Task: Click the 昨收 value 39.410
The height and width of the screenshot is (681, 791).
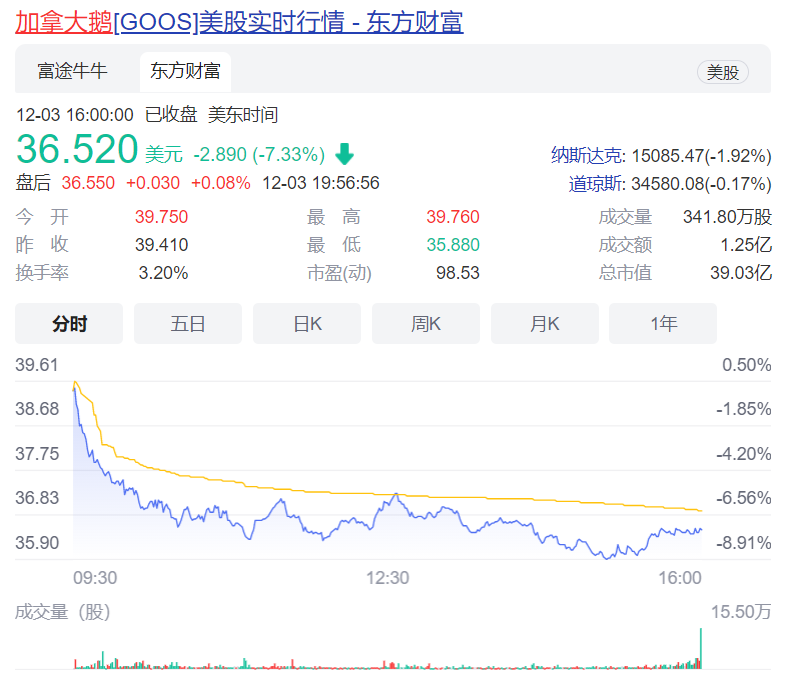Action: 161,245
